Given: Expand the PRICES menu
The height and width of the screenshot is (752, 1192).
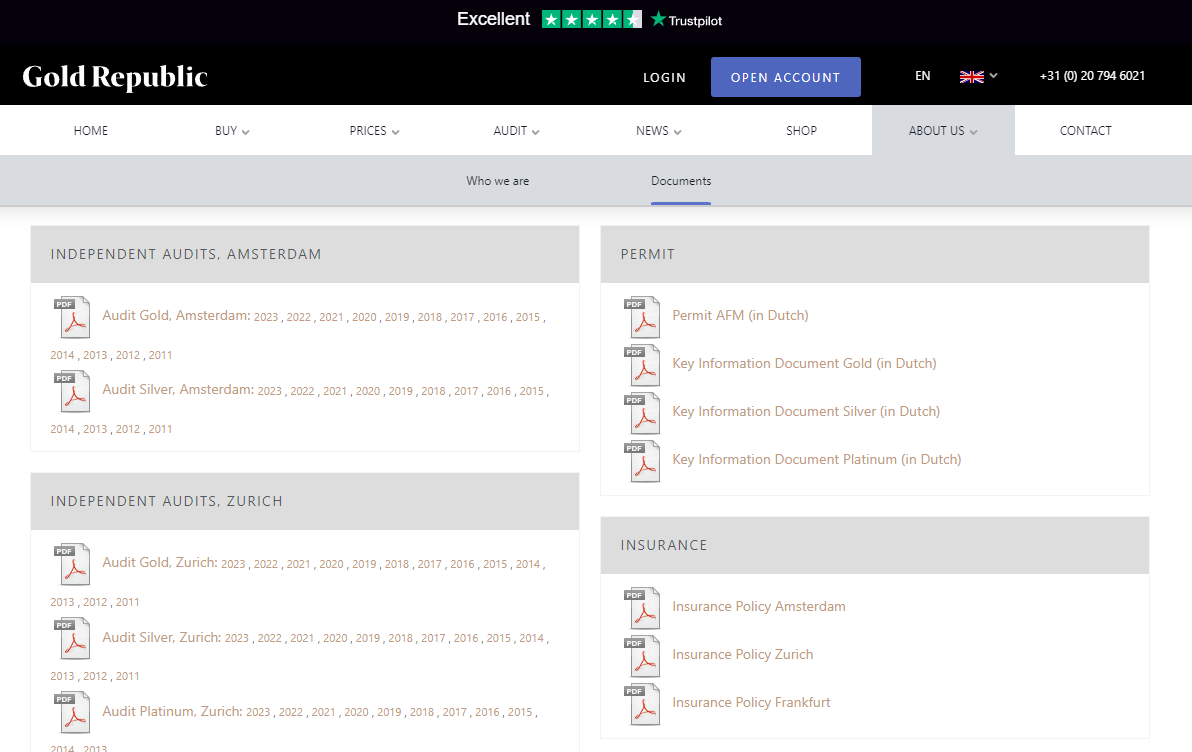Looking at the screenshot, I should (x=374, y=131).
